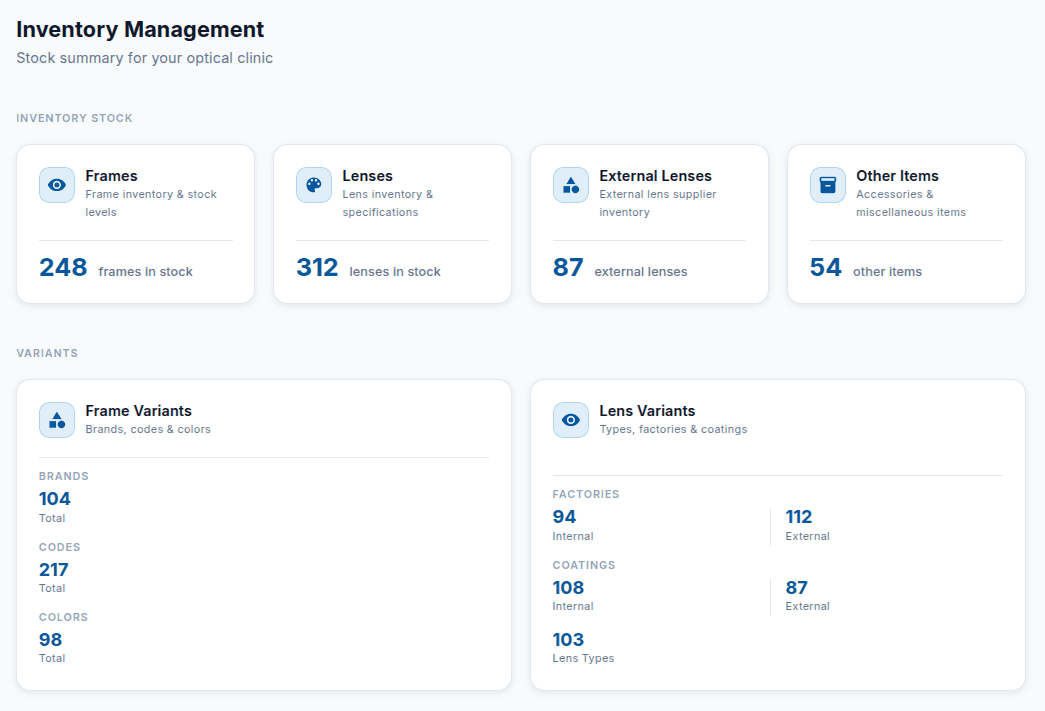Click the VARIANTS section label

pos(47,353)
